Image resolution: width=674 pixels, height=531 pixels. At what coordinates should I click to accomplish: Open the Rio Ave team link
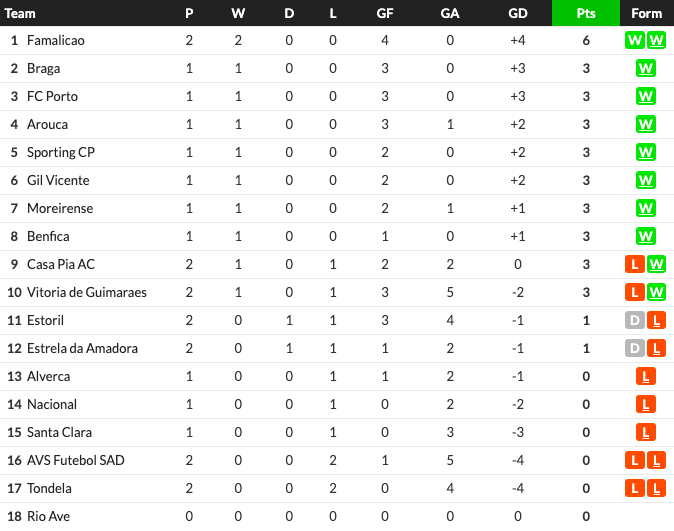point(48,516)
